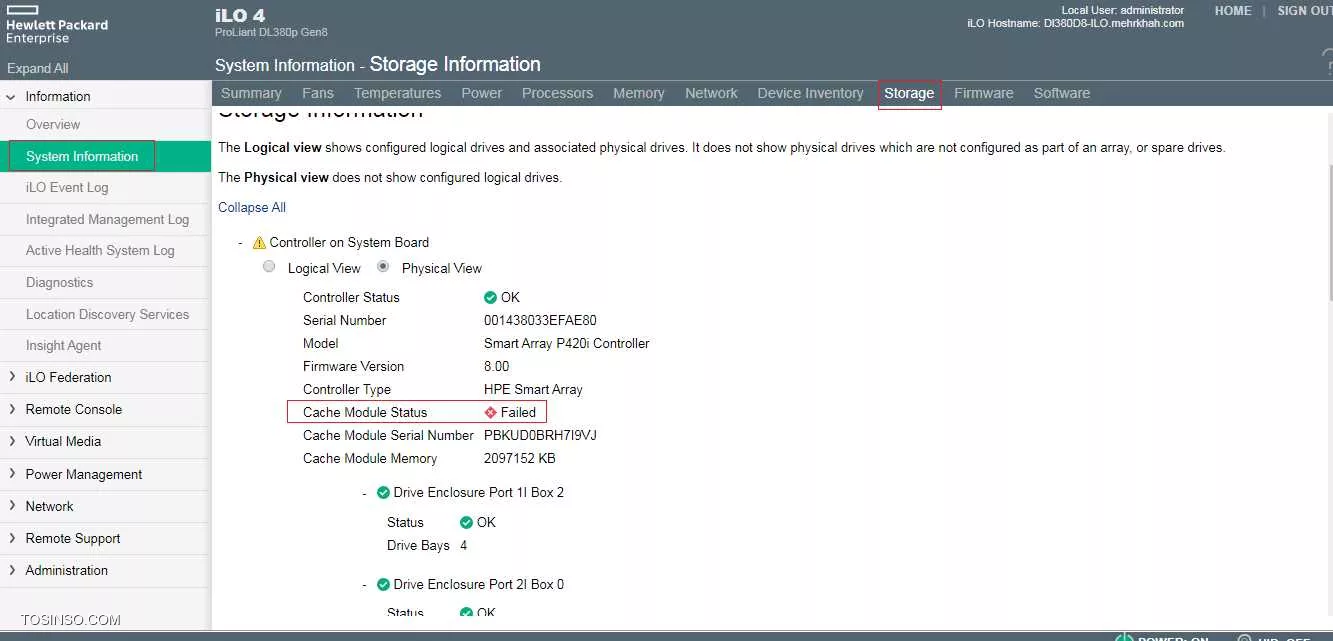Collapse the Information section in the sidebar
Viewport: 1333px width, 641px height.
tap(12, 97)
